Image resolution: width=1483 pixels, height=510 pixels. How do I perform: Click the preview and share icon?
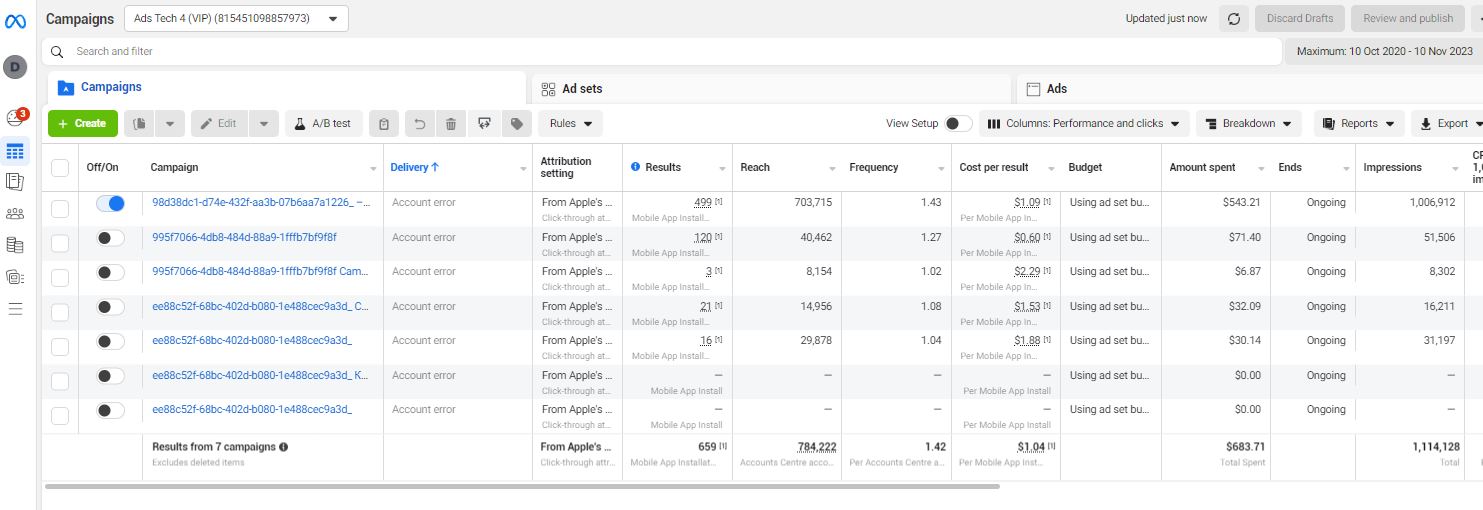pyautogui.click(x=484, y=124)
